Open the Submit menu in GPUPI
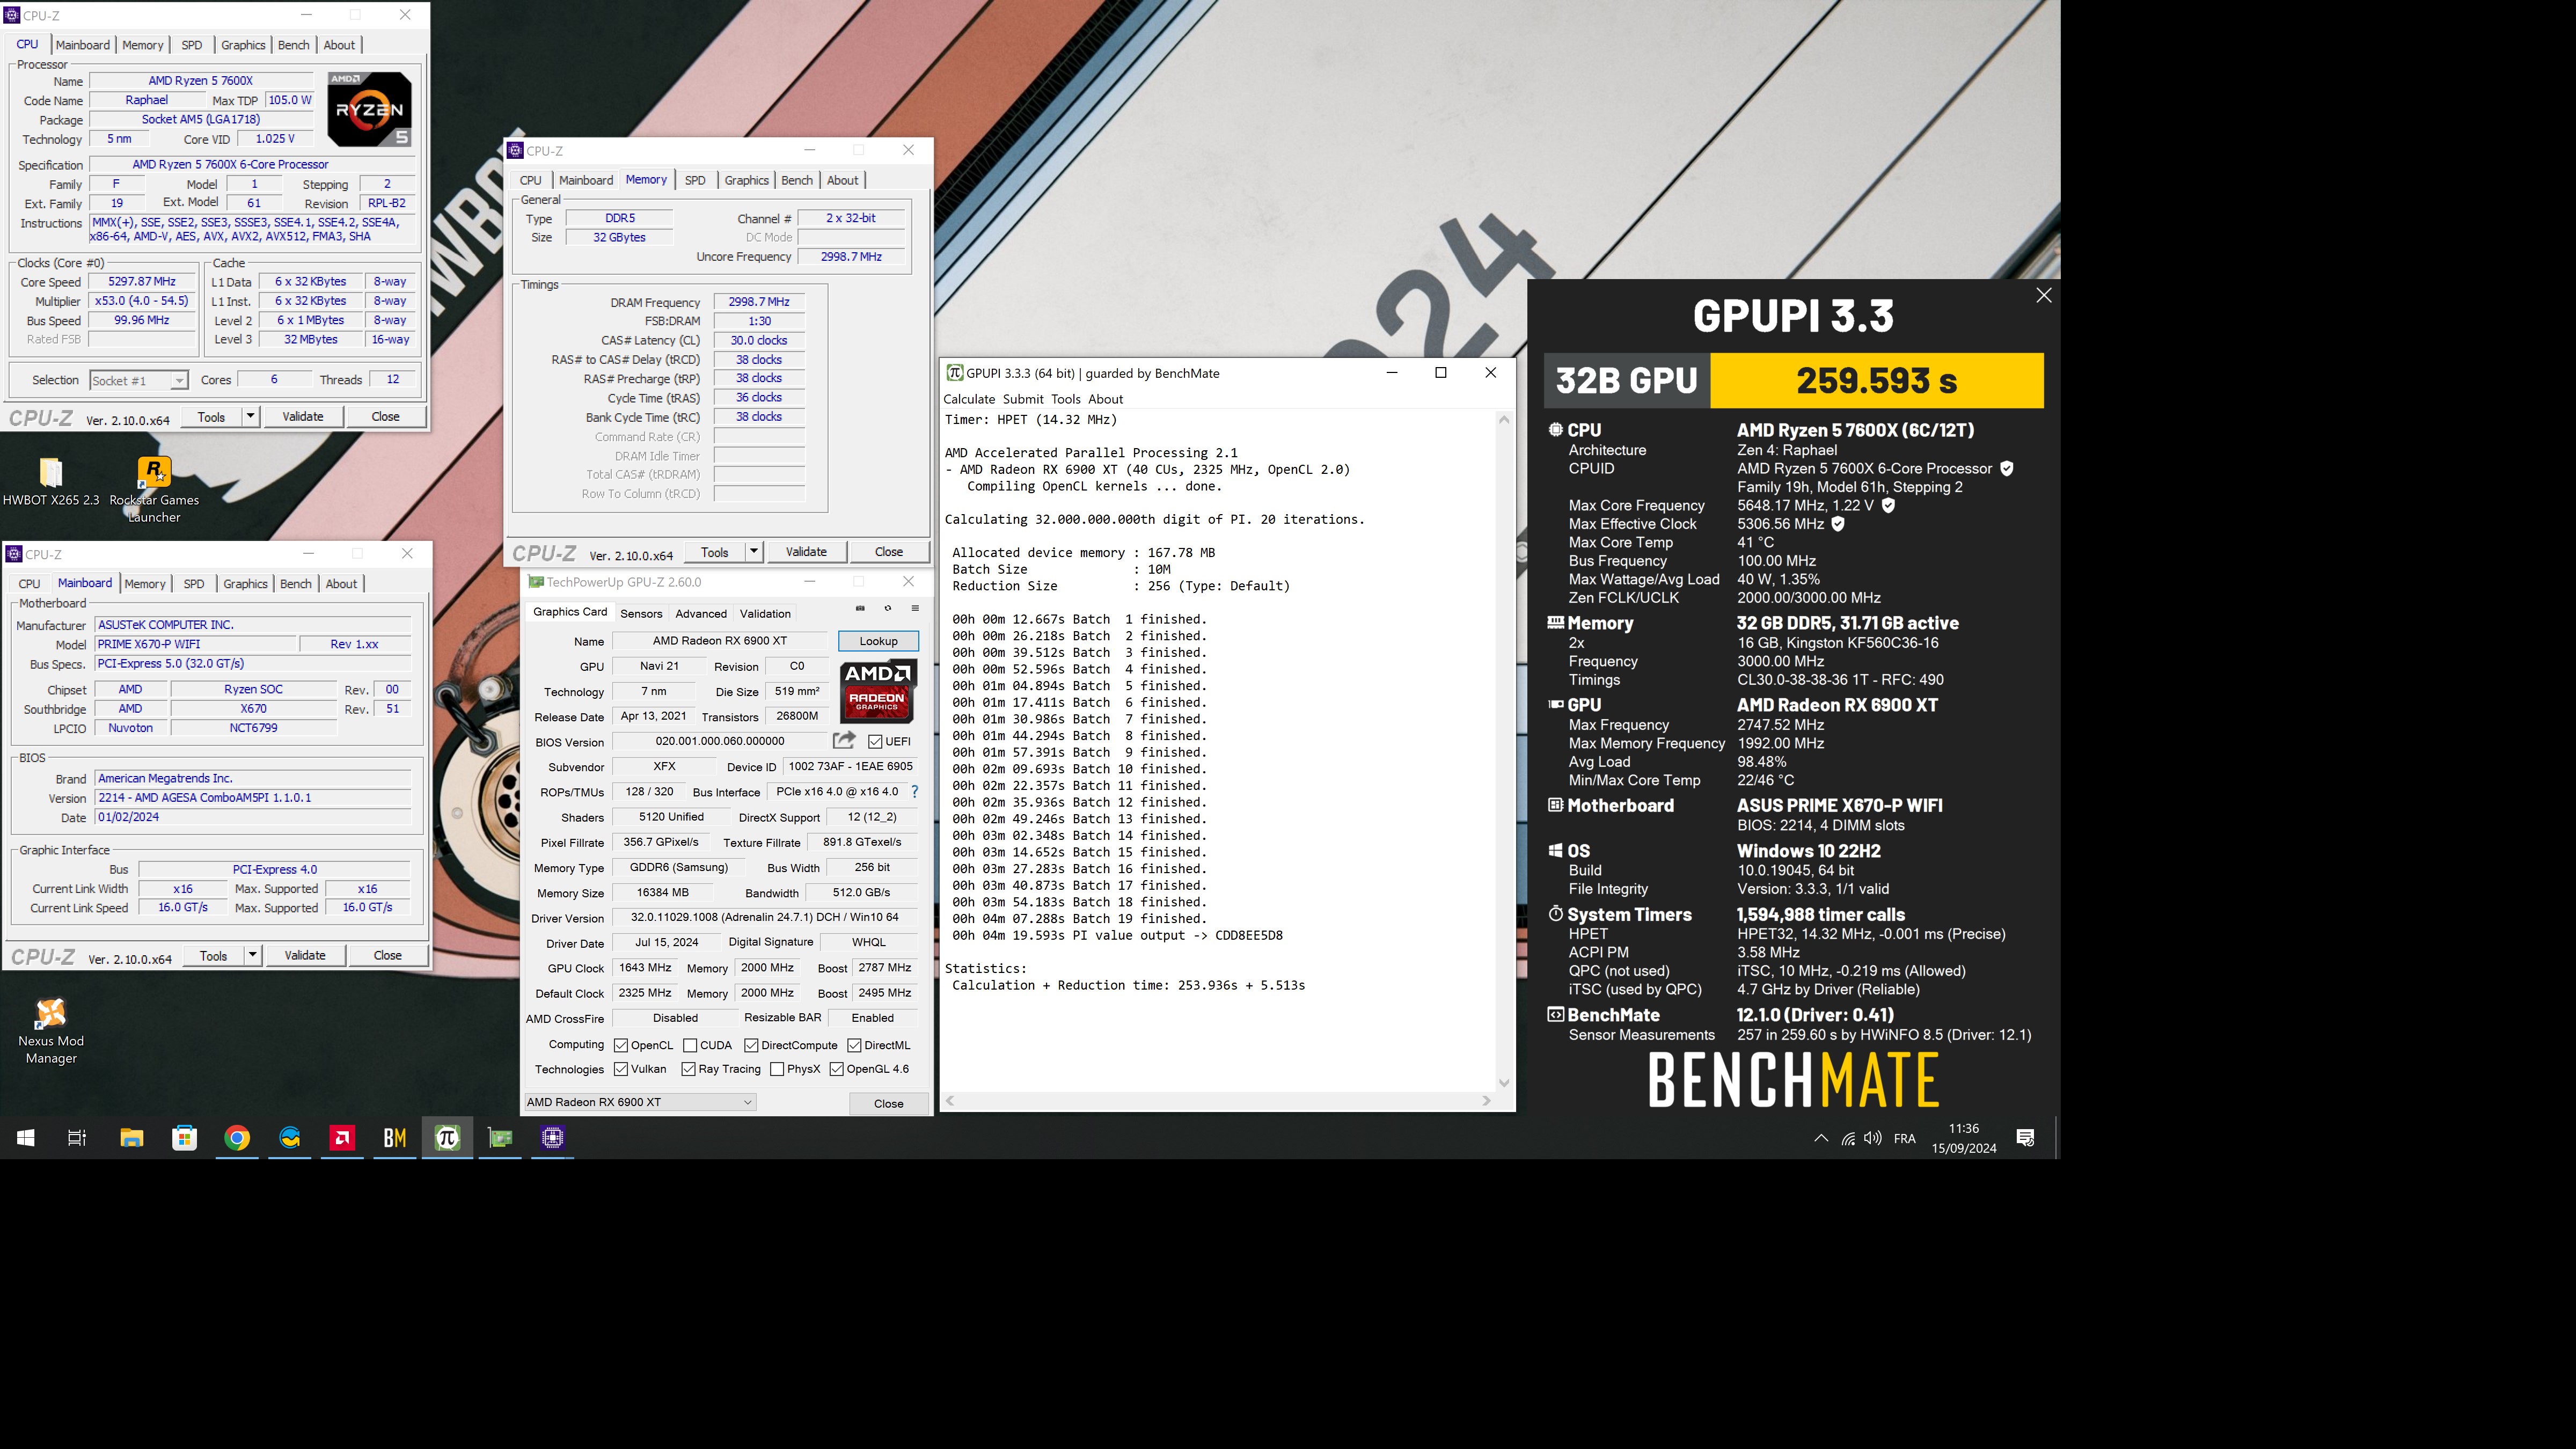 [x=1022, y=399]
